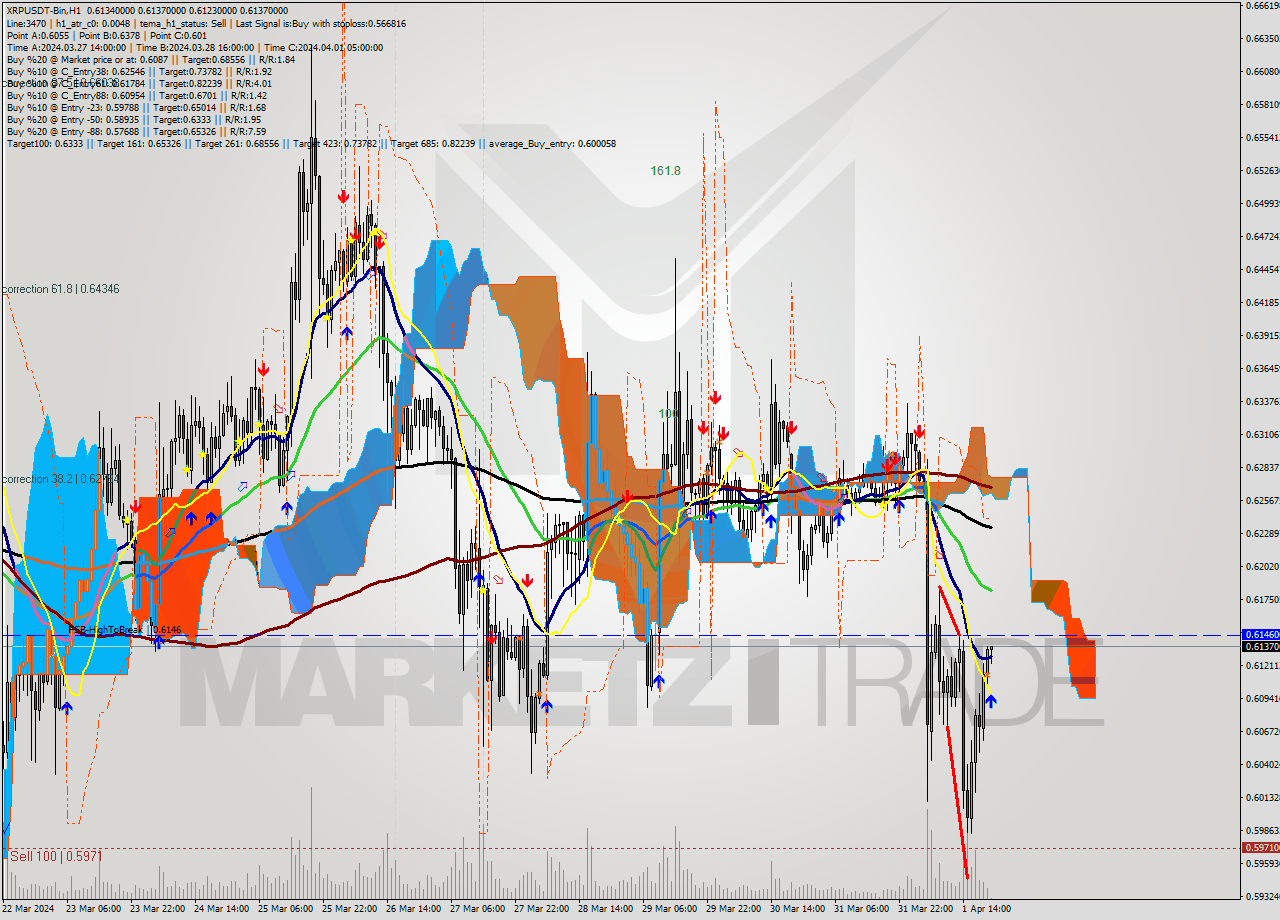Viewport: 1280px width, 920px height.
Task: Click the '31 Mar 22:00' time axis label
Action: point(925,909)
